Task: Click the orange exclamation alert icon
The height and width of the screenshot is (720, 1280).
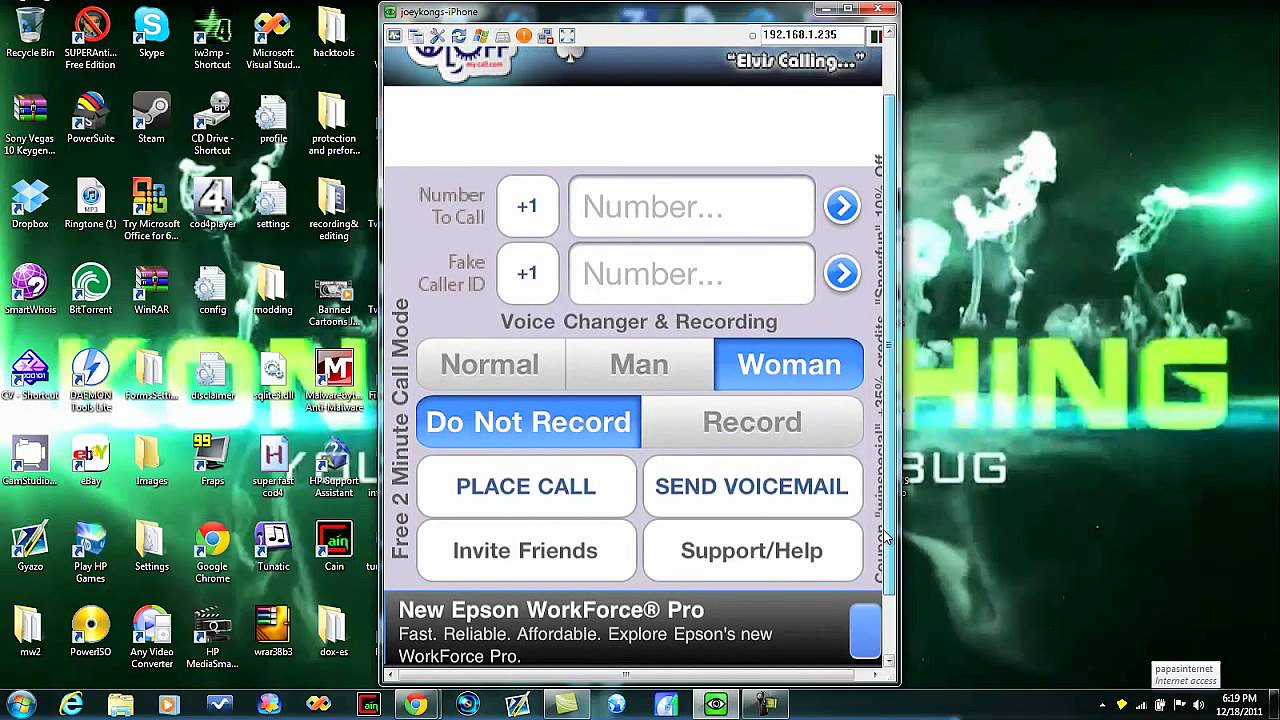Action: tap(524, 36)
